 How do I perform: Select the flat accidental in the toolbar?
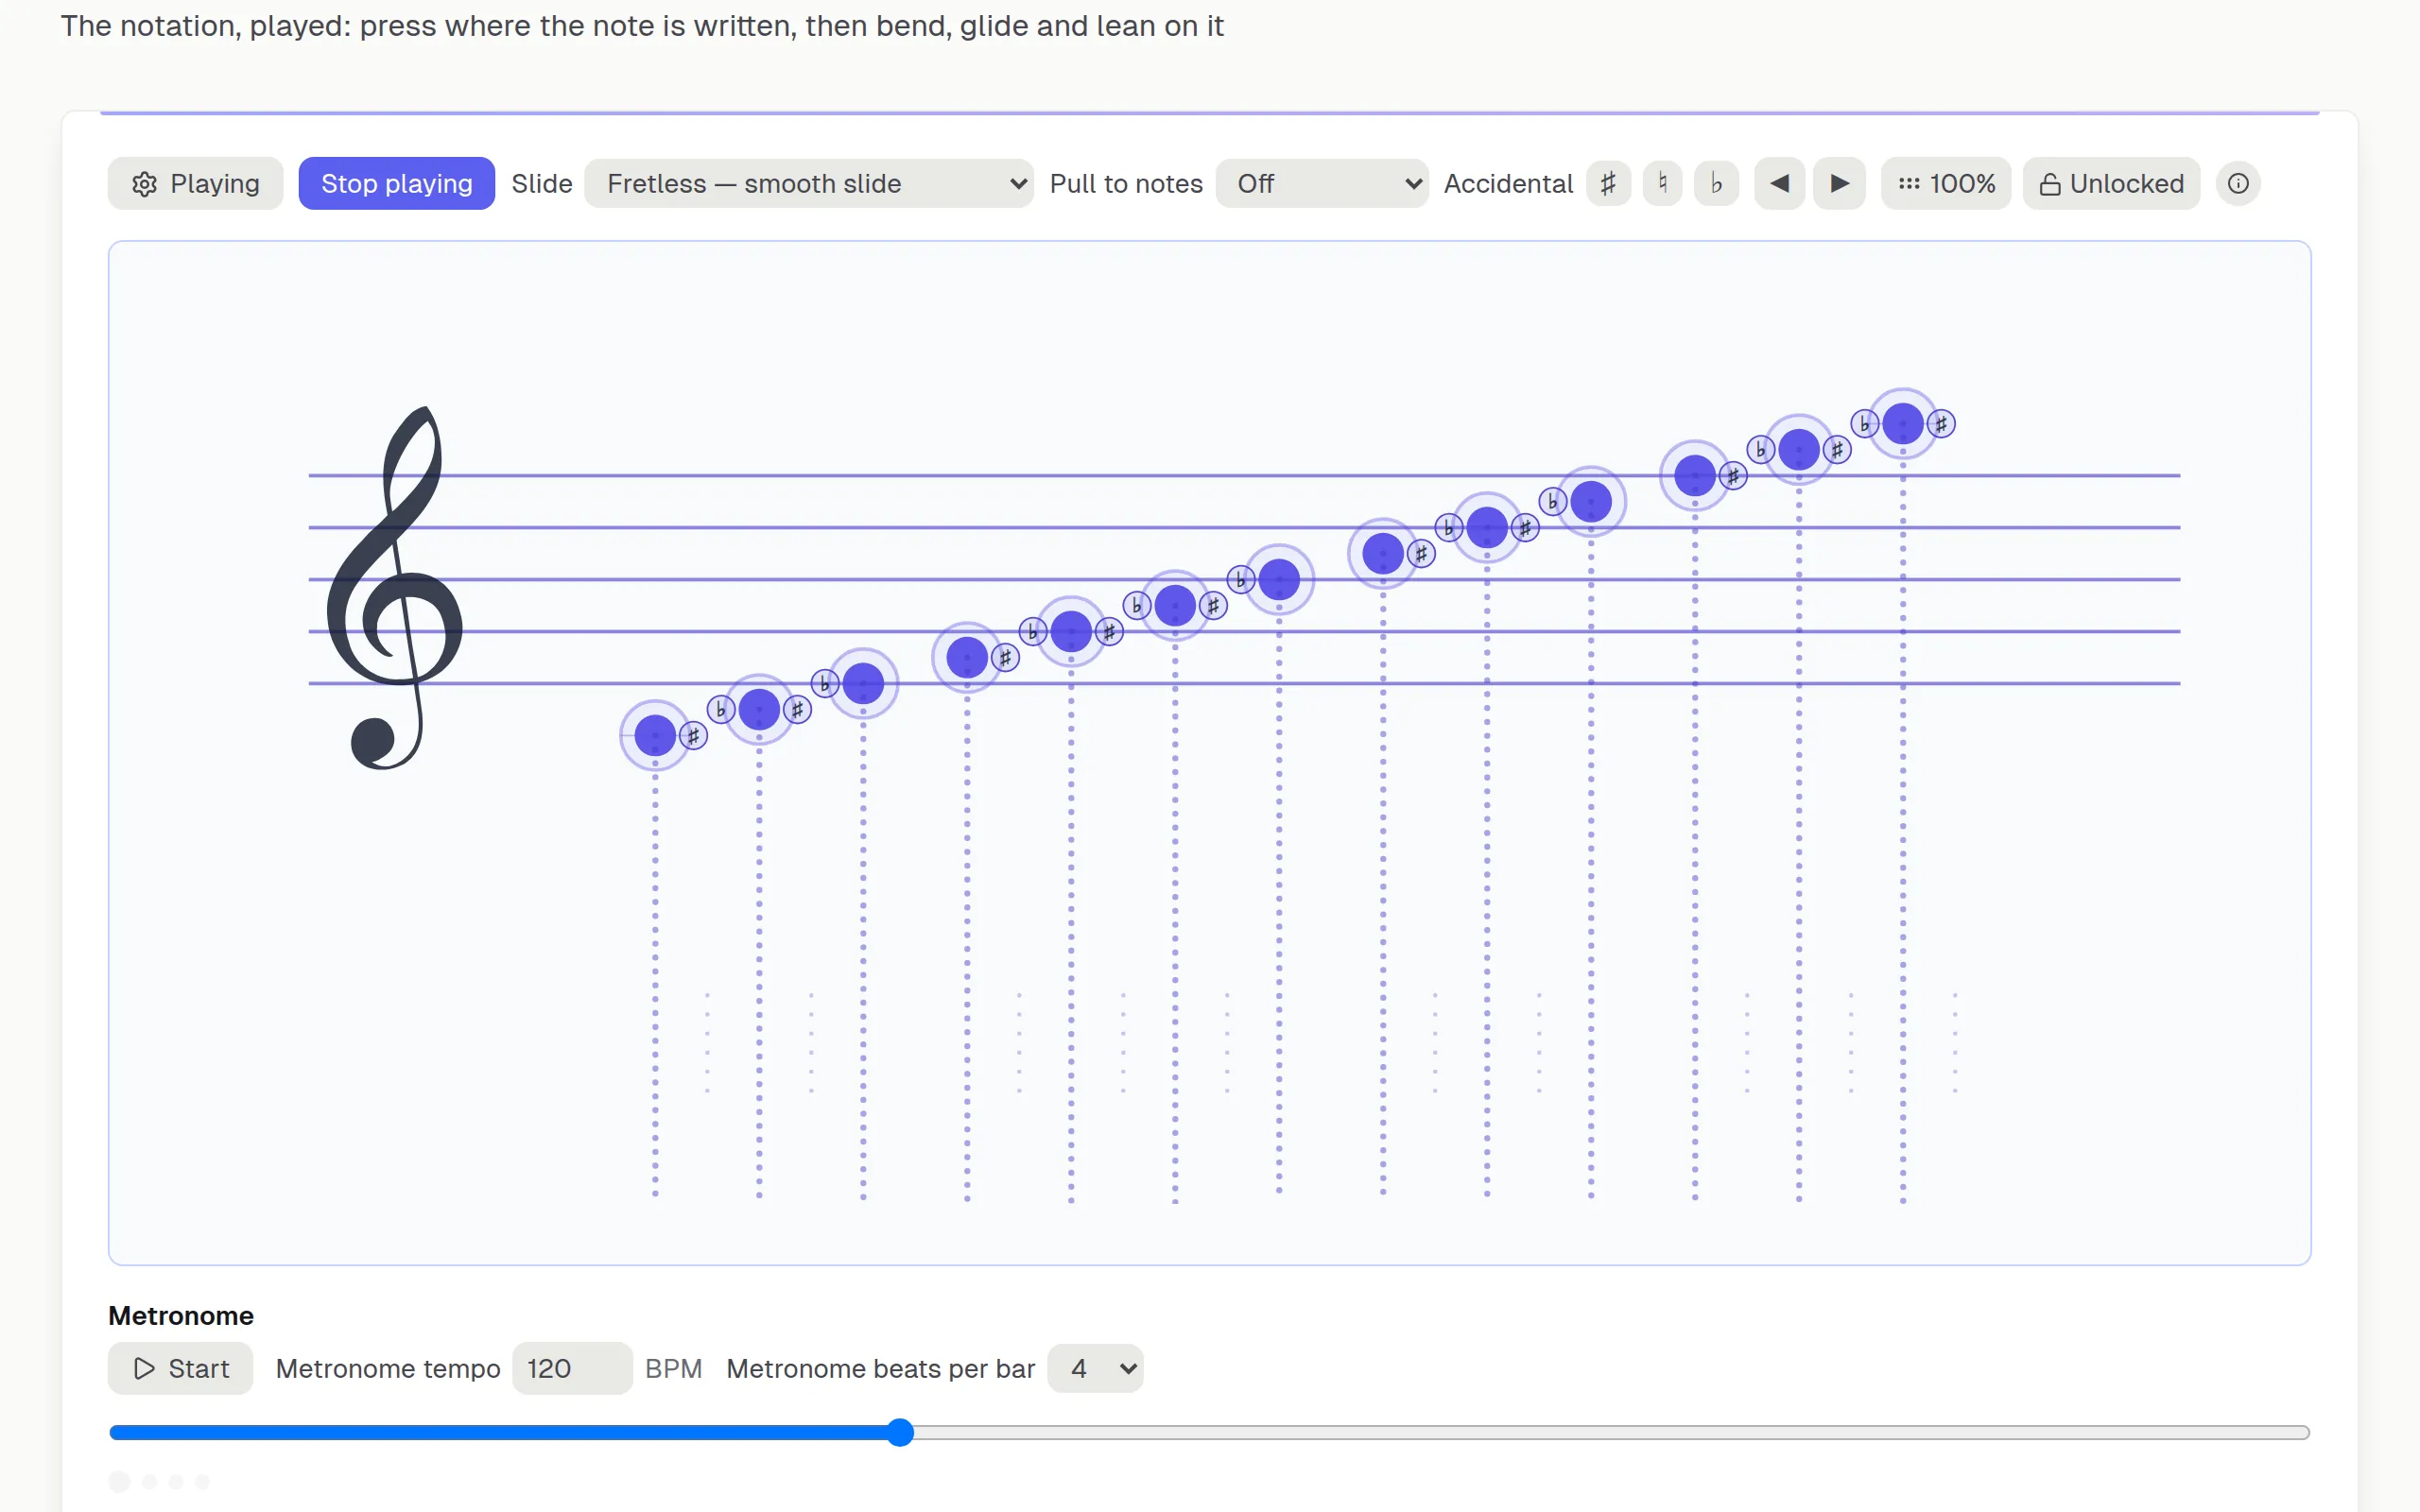(x=1716, y=183)
